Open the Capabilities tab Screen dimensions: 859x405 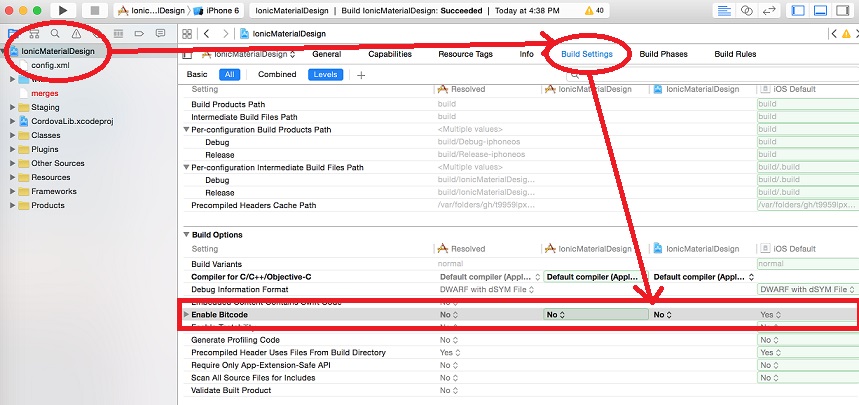(389, 54)
